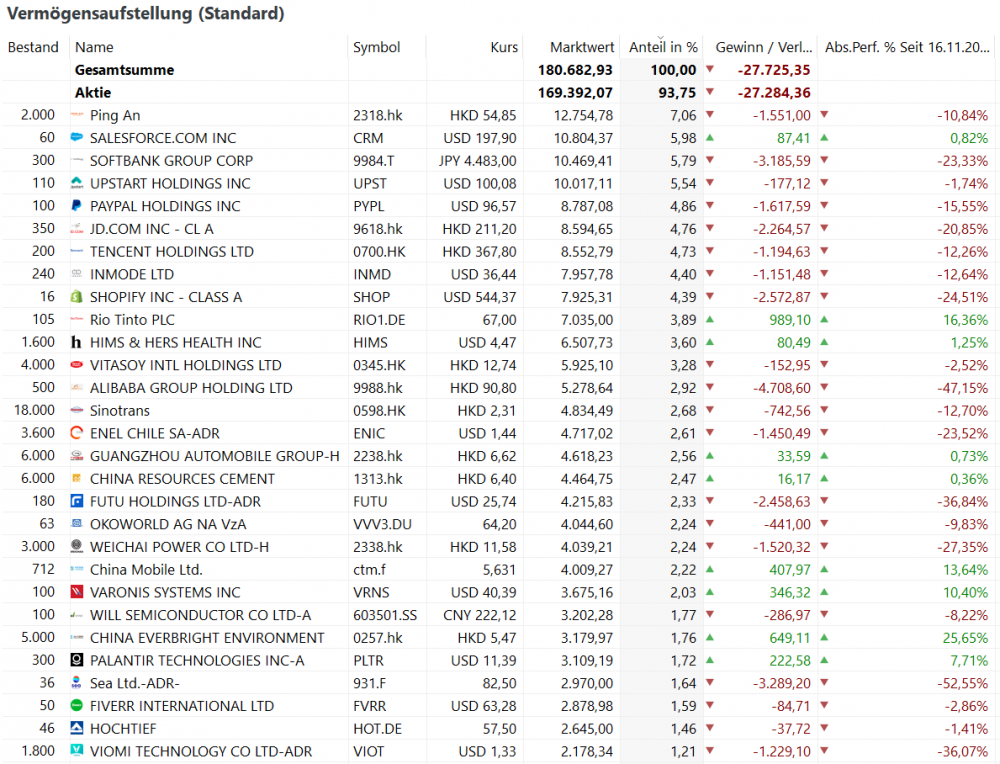Click the total loss -27.725,35
The width and height of the screenshot is (1000, 764).
774,70
